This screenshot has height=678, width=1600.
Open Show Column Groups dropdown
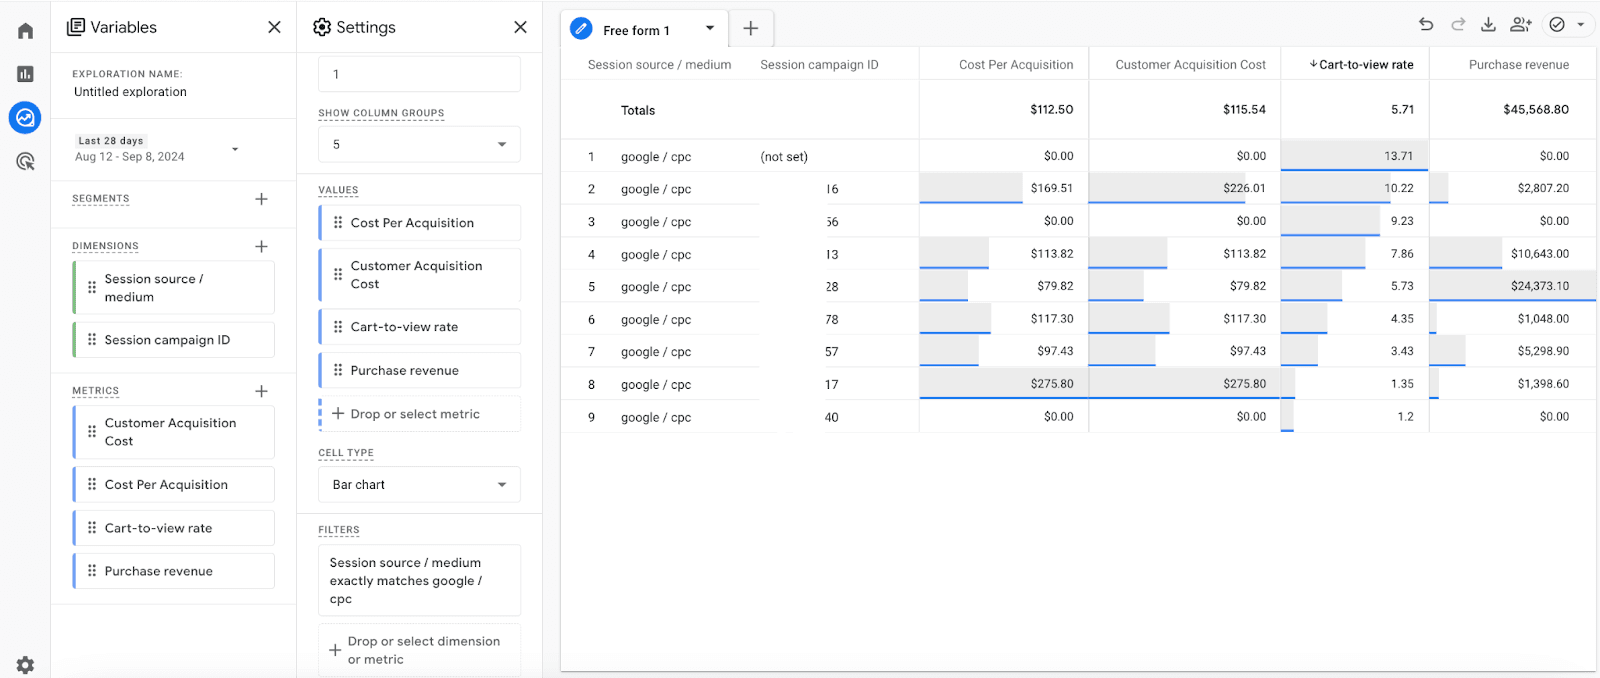click(419, 144)
